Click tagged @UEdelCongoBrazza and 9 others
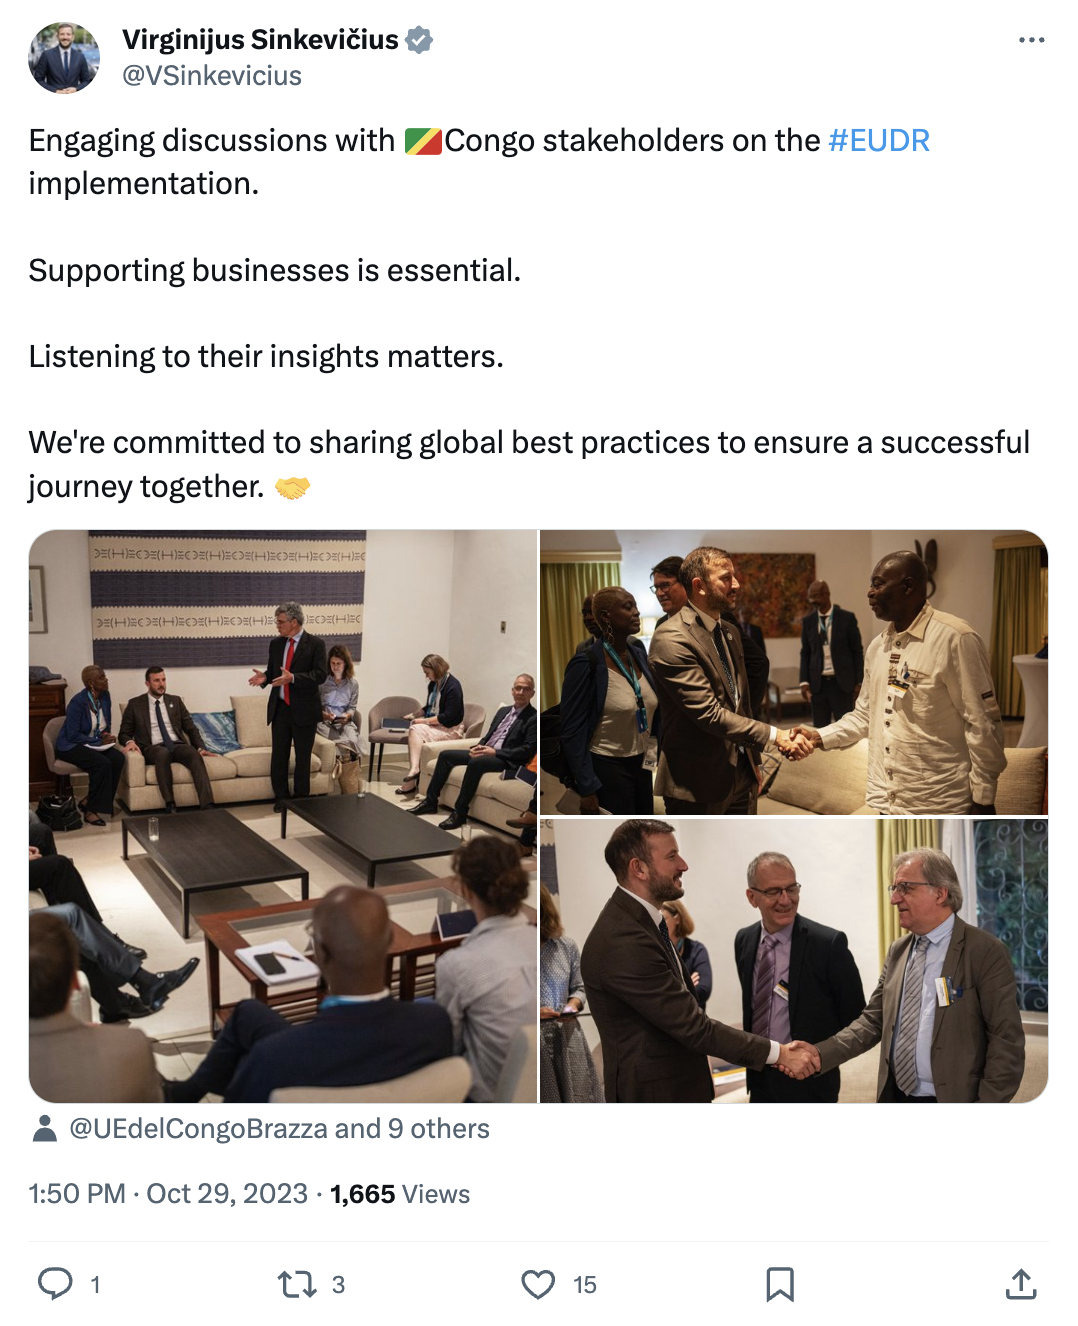Viewport: 1078px width, 1326px height. pos(279,1129)
